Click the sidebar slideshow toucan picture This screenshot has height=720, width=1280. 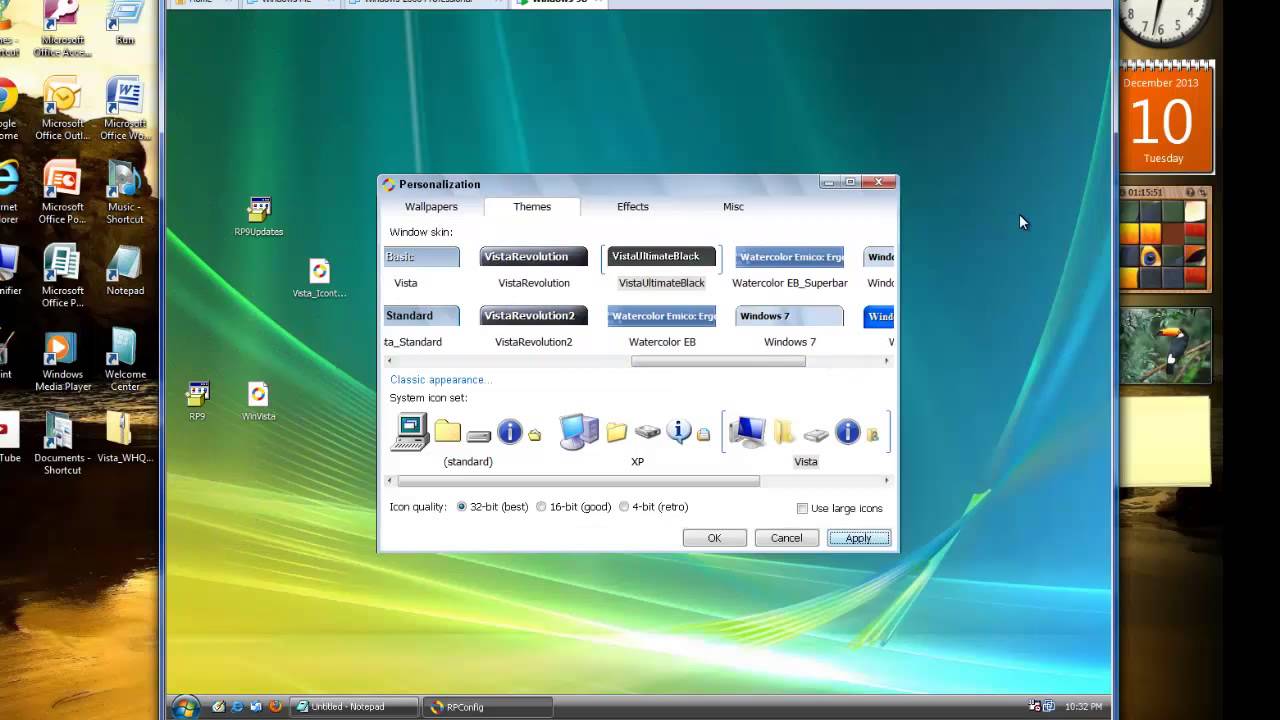pyautogui.click(x=1166, y=345)
